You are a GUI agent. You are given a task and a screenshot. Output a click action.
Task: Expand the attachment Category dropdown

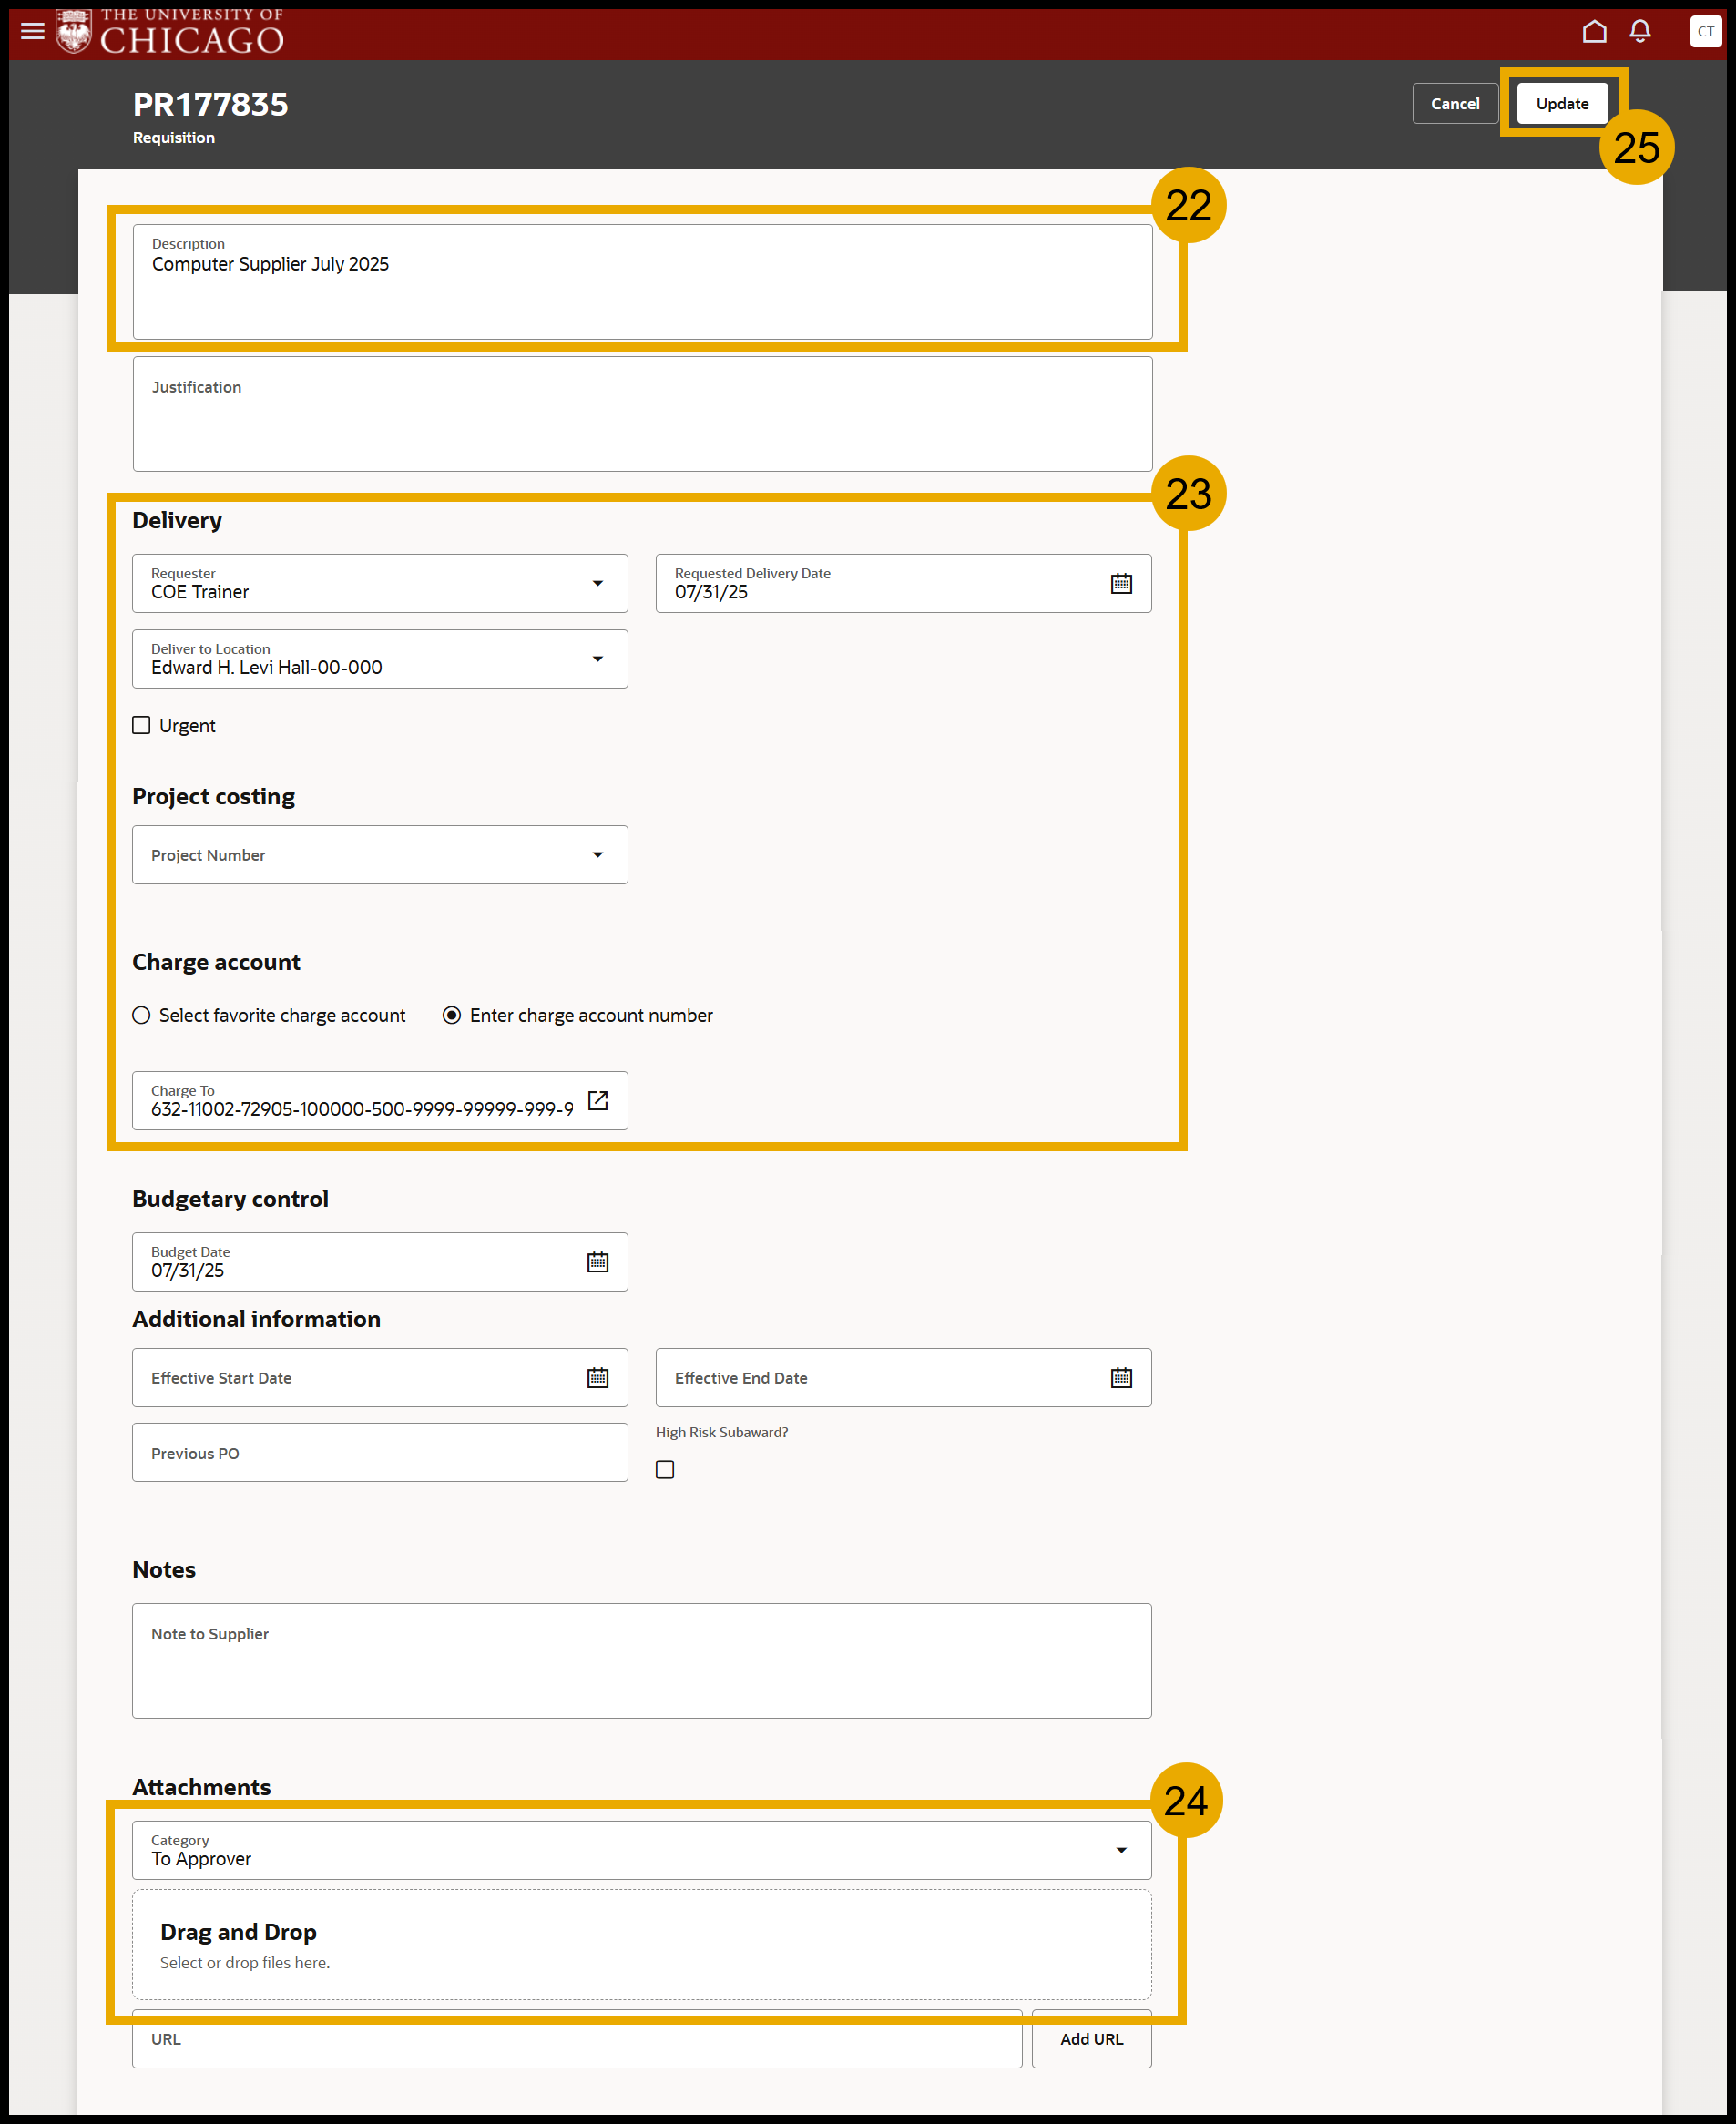[x=1121, y=1849]
